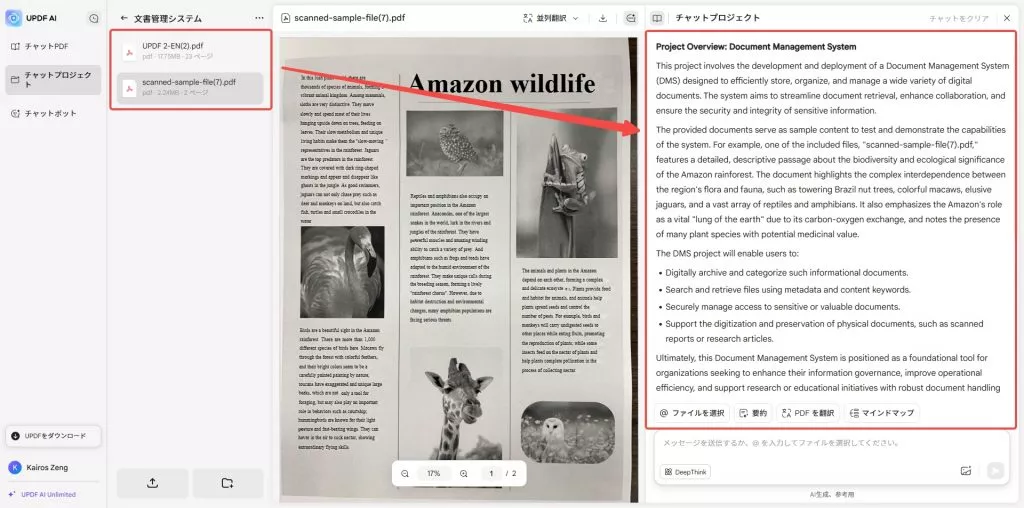Click the 文書管理システム project title

tap(168, 19)
